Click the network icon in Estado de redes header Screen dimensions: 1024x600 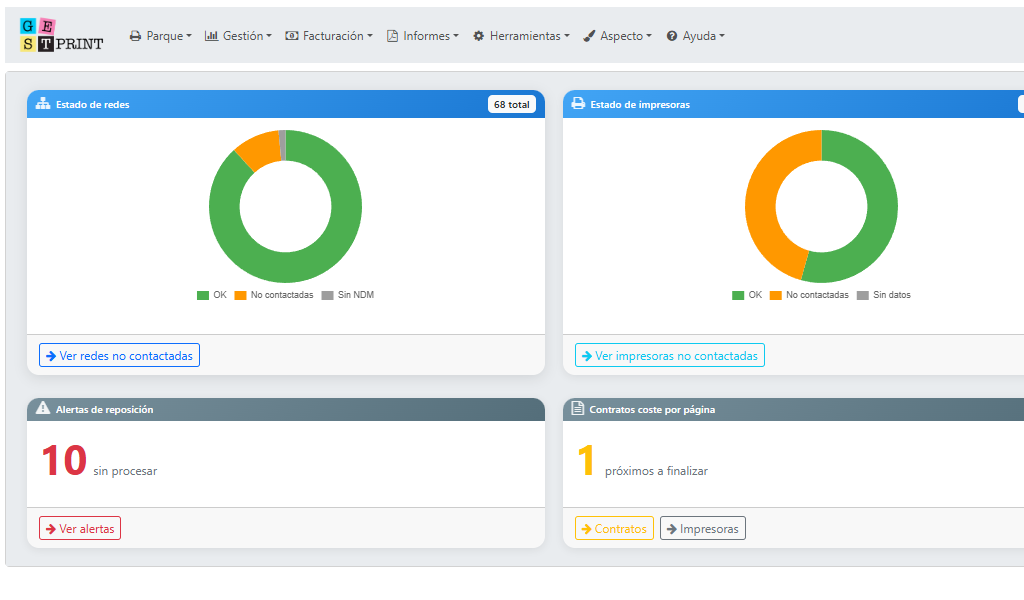tap(43, 104)
